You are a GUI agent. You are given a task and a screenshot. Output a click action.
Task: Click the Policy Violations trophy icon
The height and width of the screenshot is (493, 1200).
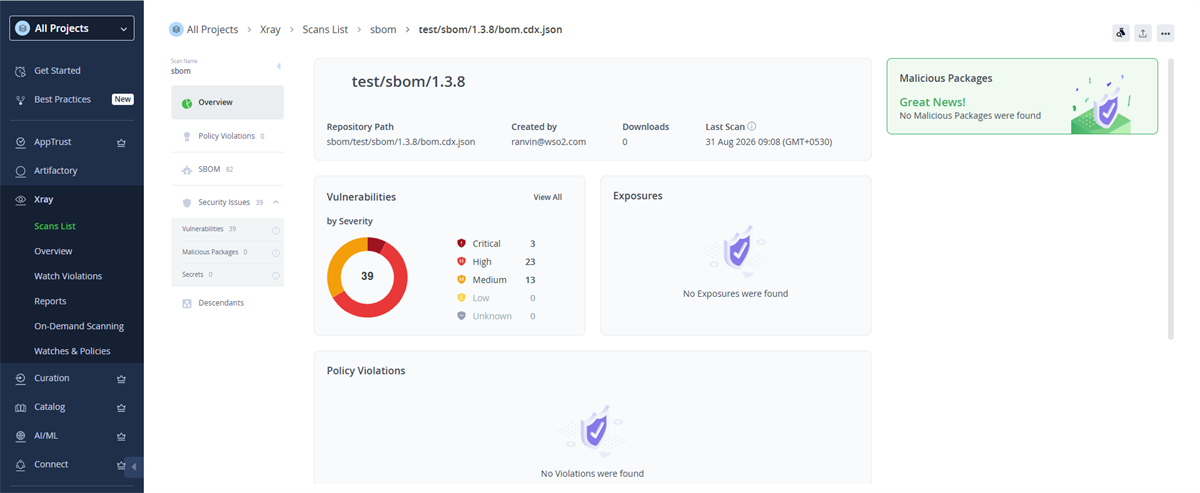[187, 136]
